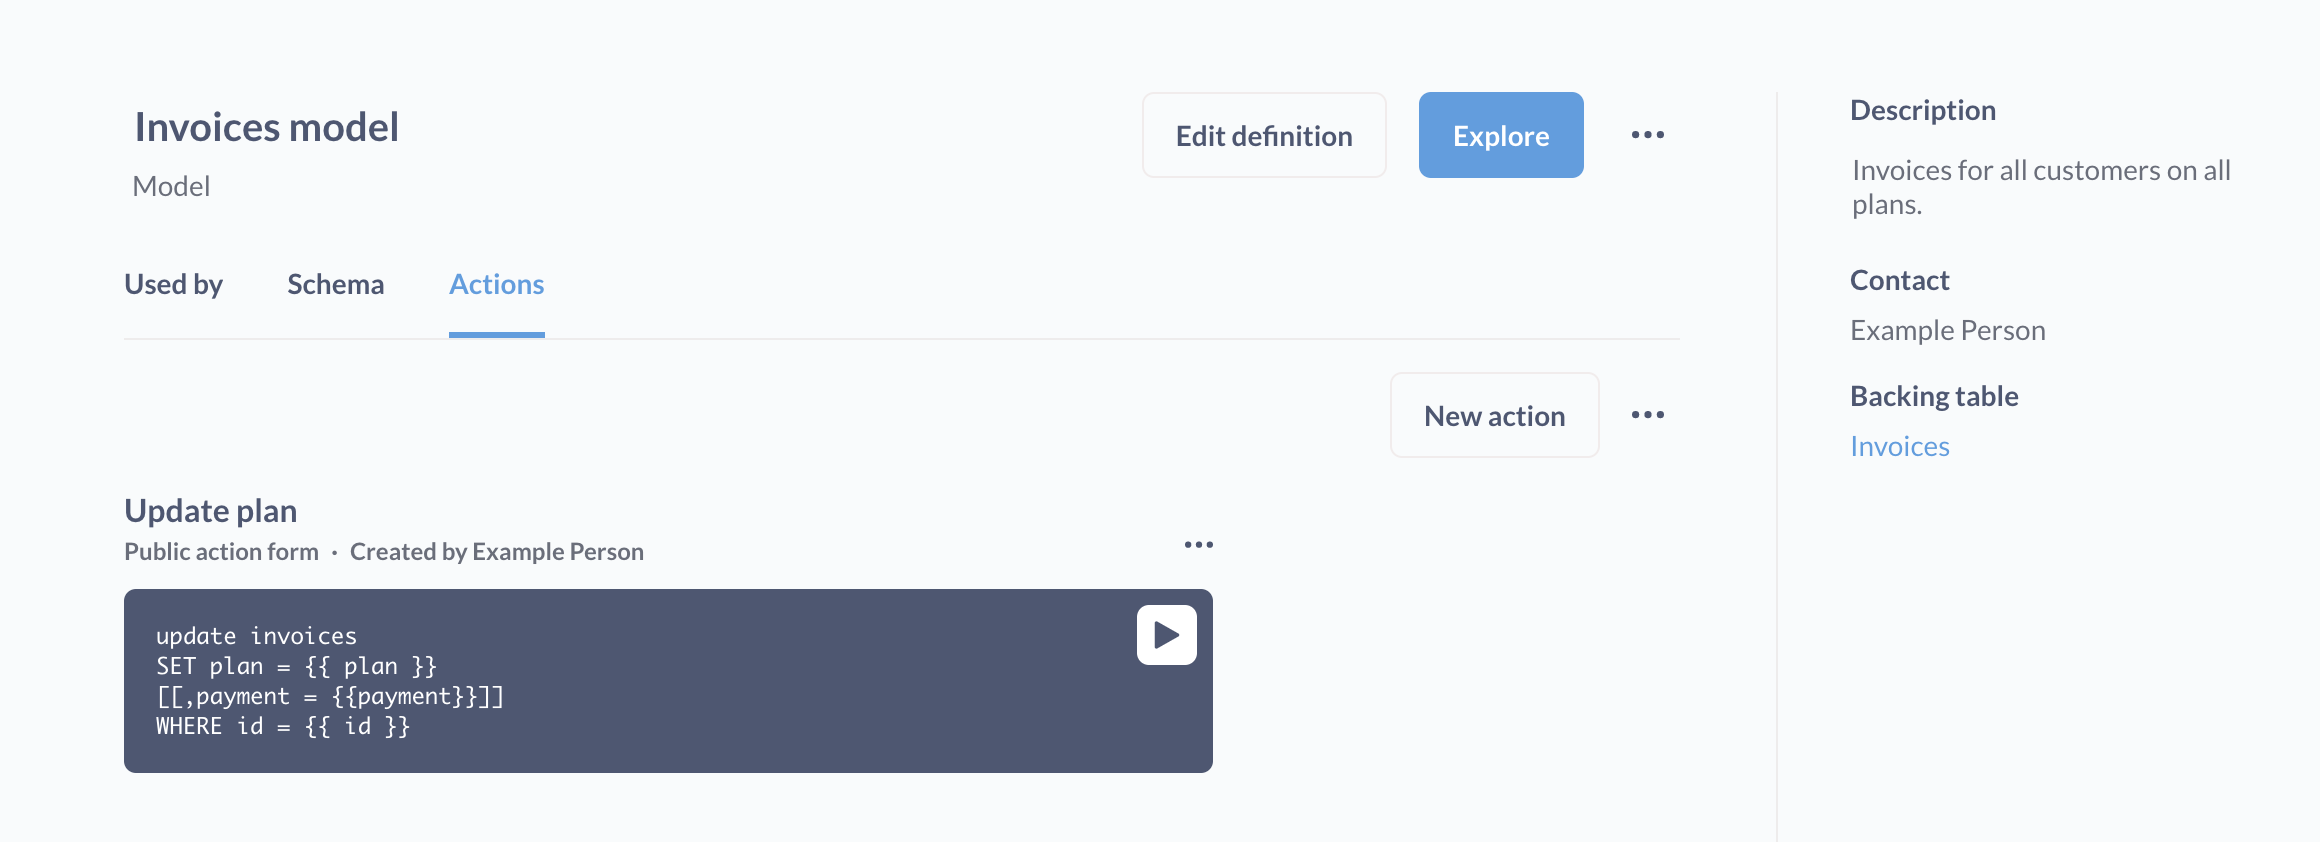
Task: Click the Edit definition button
Action: (1263, 134)
